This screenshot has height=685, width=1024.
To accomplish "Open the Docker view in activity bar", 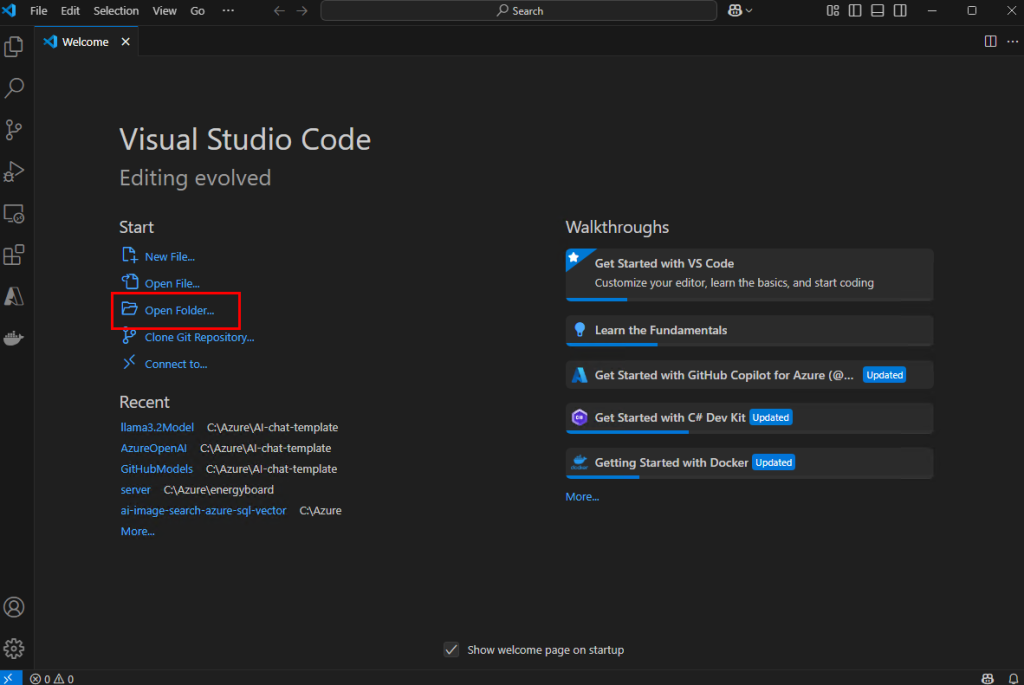I will click(14, 338).
